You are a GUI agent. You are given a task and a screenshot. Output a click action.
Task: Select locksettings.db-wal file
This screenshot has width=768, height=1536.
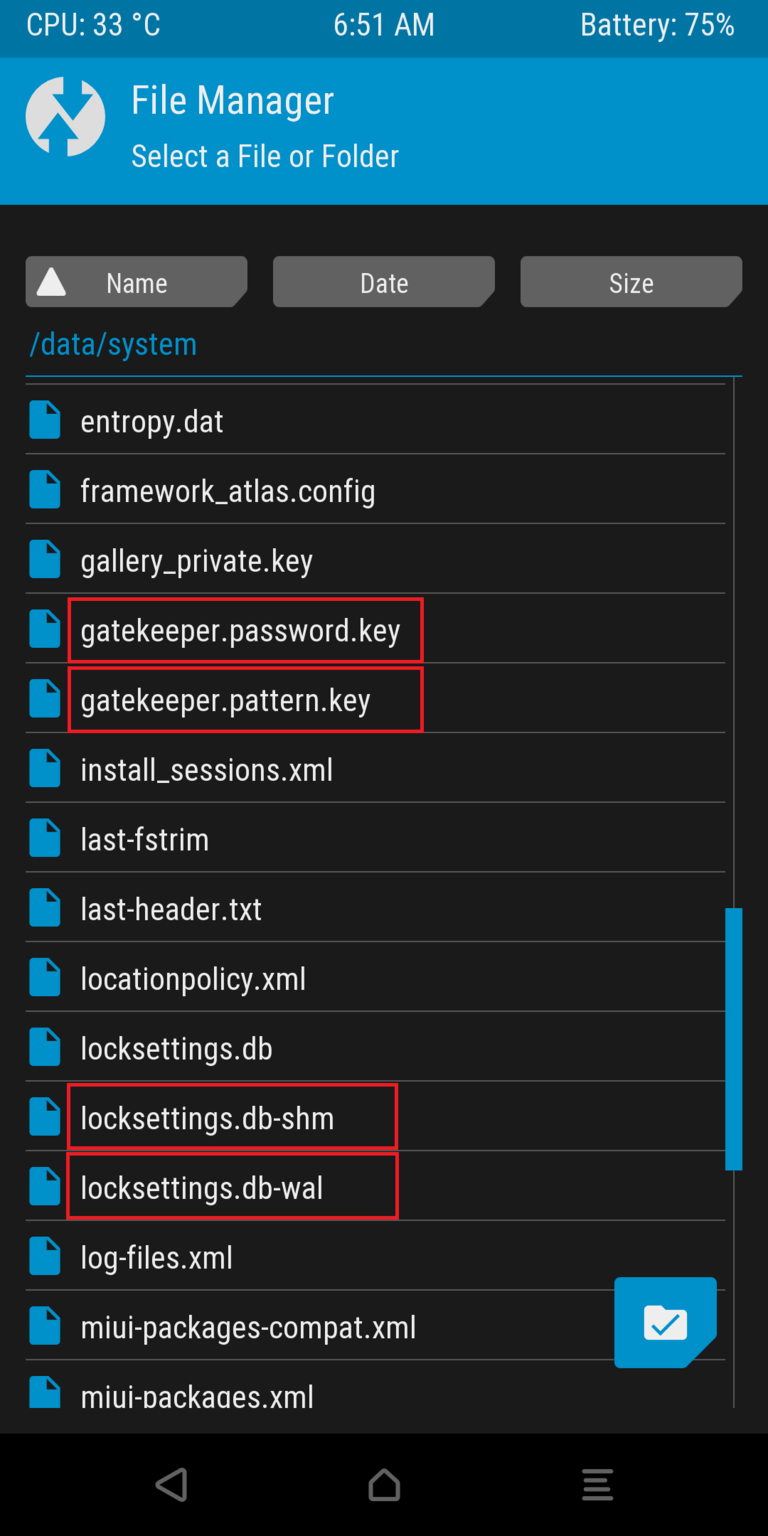click(202, 1188)
